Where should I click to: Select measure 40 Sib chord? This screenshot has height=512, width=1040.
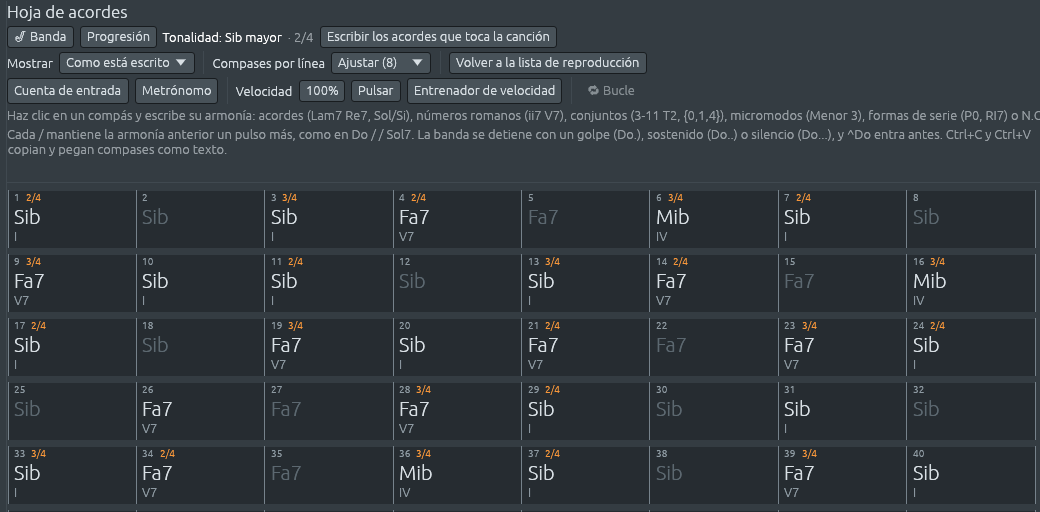coord(970,476)
